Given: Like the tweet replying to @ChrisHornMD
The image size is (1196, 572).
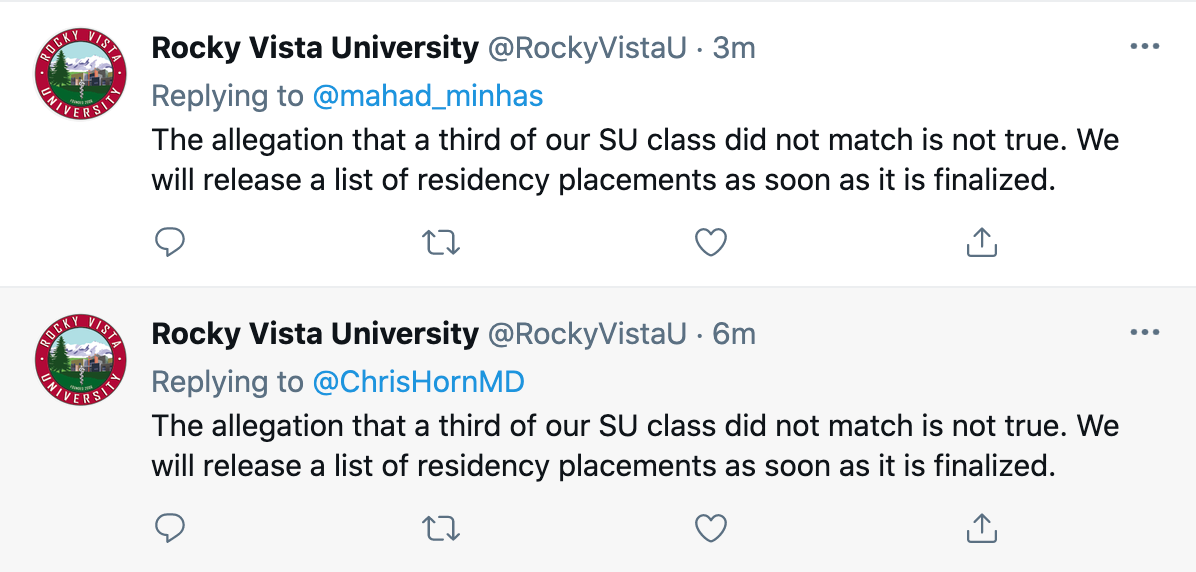Looking at the screenshot, I should [710, 527].
